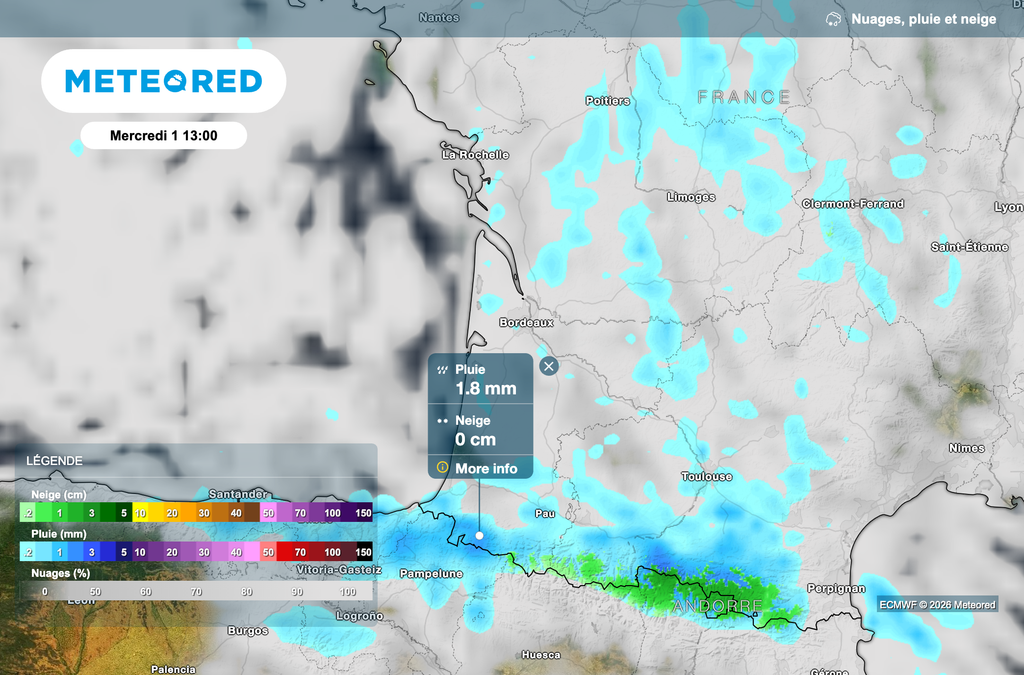1024x675 pixels.
Task: Click the 100 value on Nuages scale
Action: coord(348,592)
